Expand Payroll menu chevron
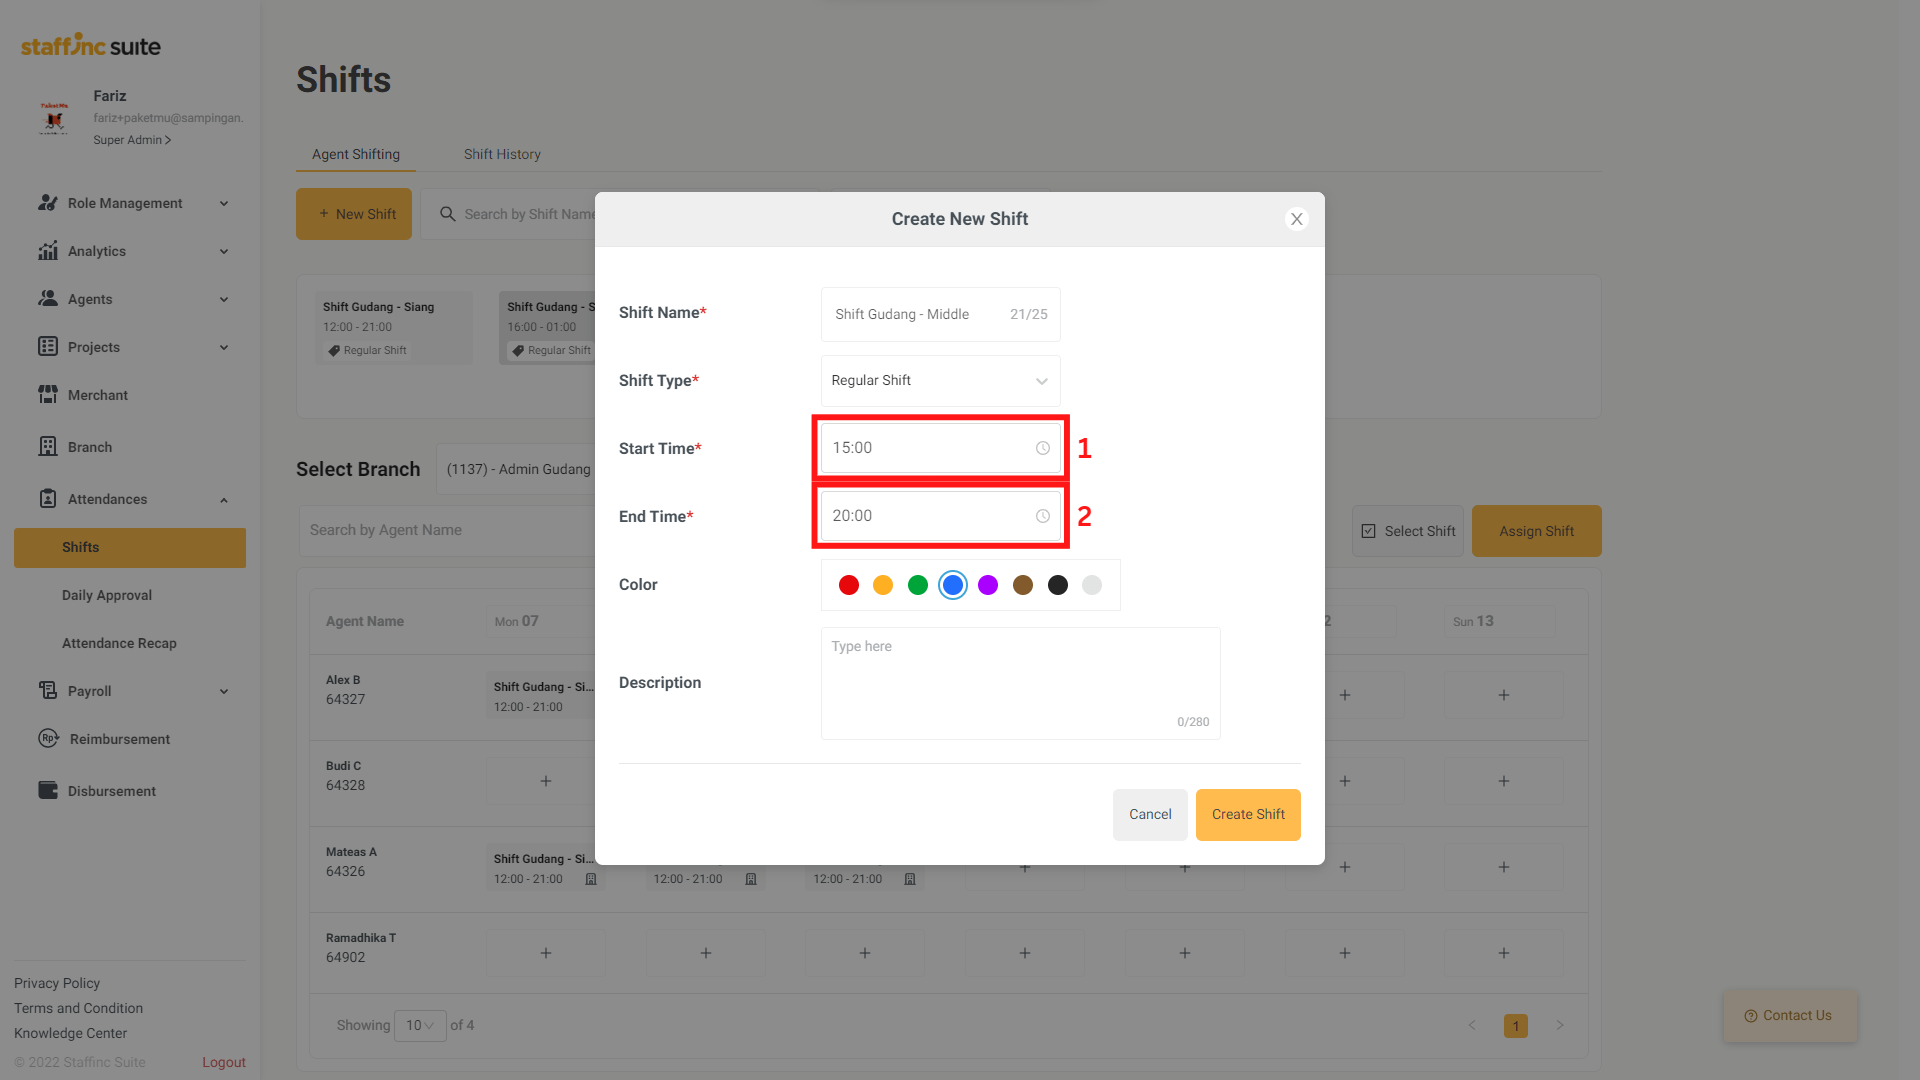Screen dimensions: 1920x1080 224,691
